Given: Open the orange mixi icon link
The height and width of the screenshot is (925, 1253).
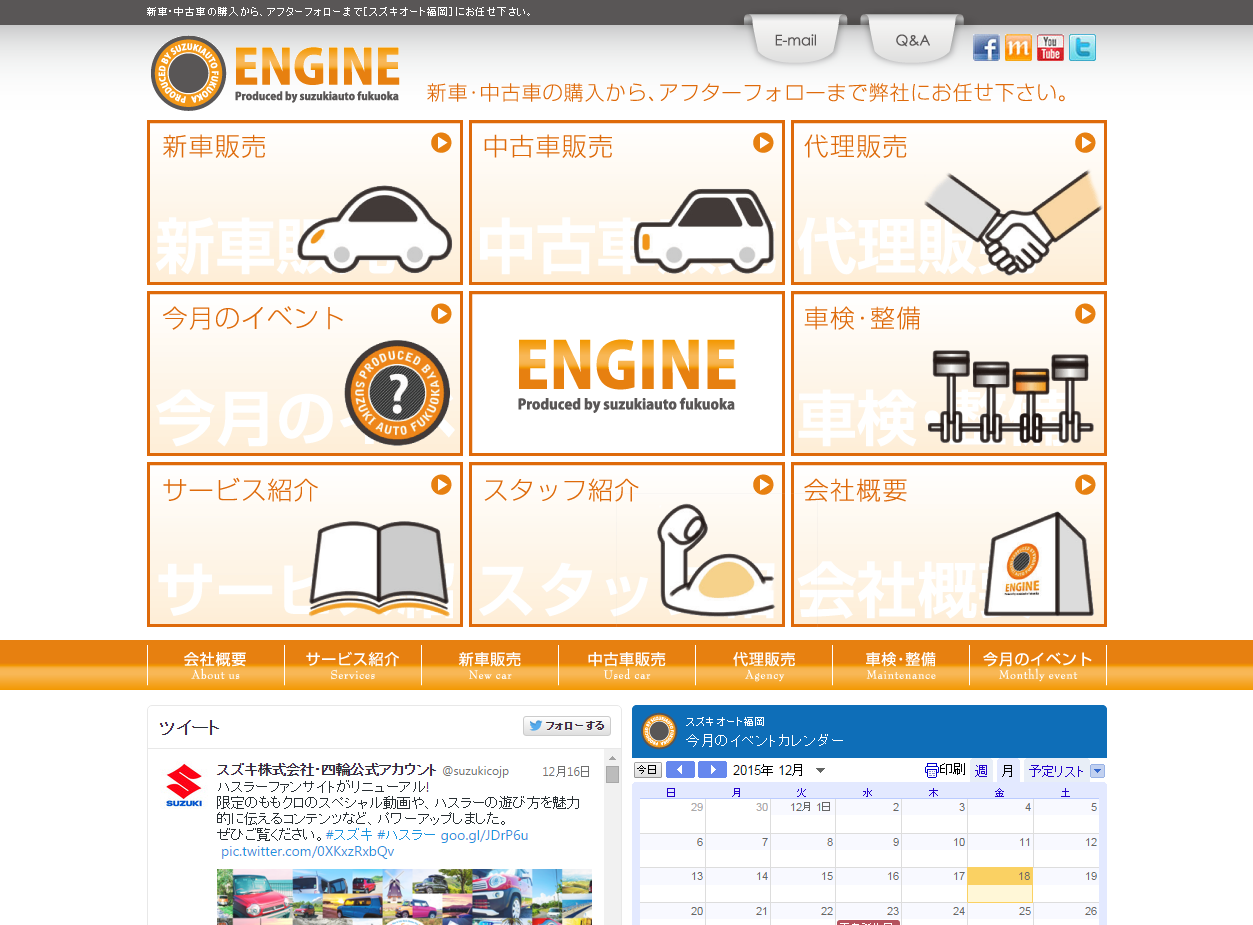Looking at the screenshot, I should click(1018, 47).
